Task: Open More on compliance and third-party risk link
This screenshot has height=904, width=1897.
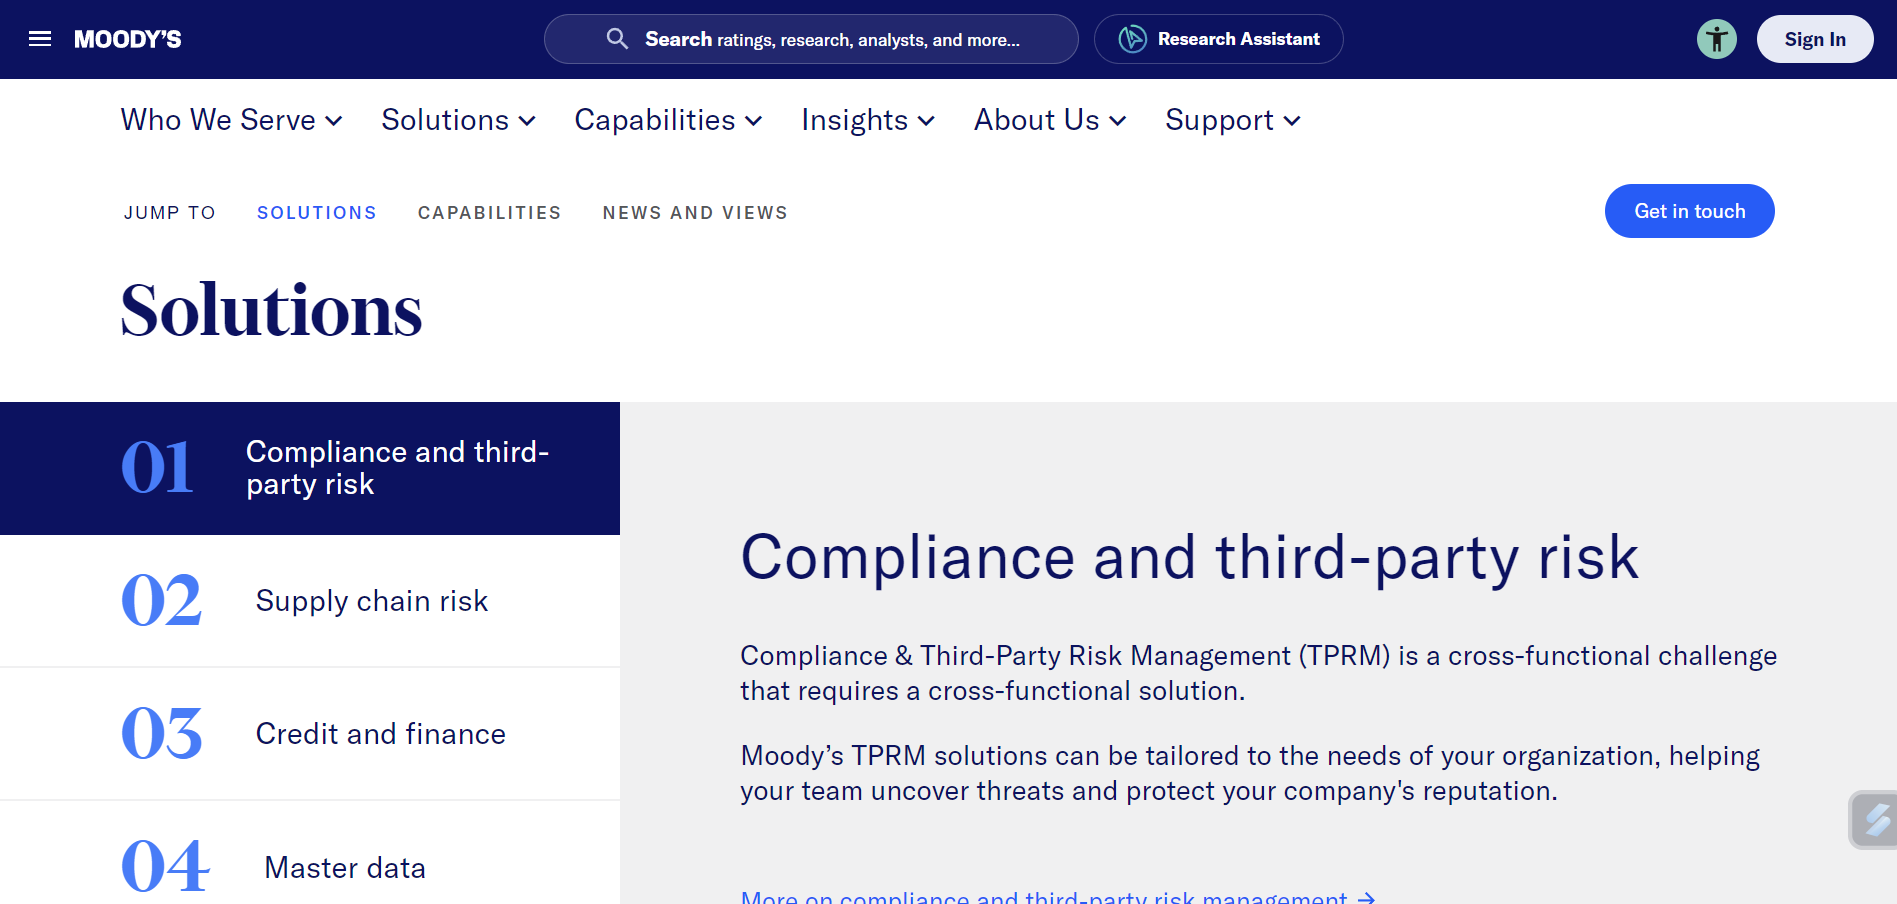Action: (1058, 897)
